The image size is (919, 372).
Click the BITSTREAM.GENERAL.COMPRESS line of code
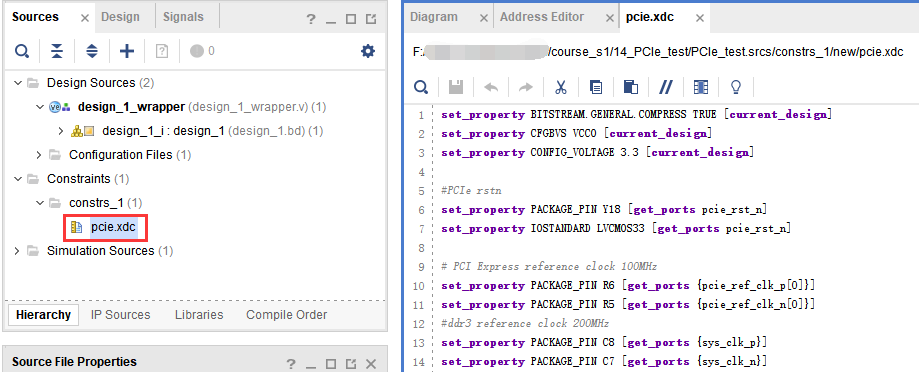click(637, 115)
